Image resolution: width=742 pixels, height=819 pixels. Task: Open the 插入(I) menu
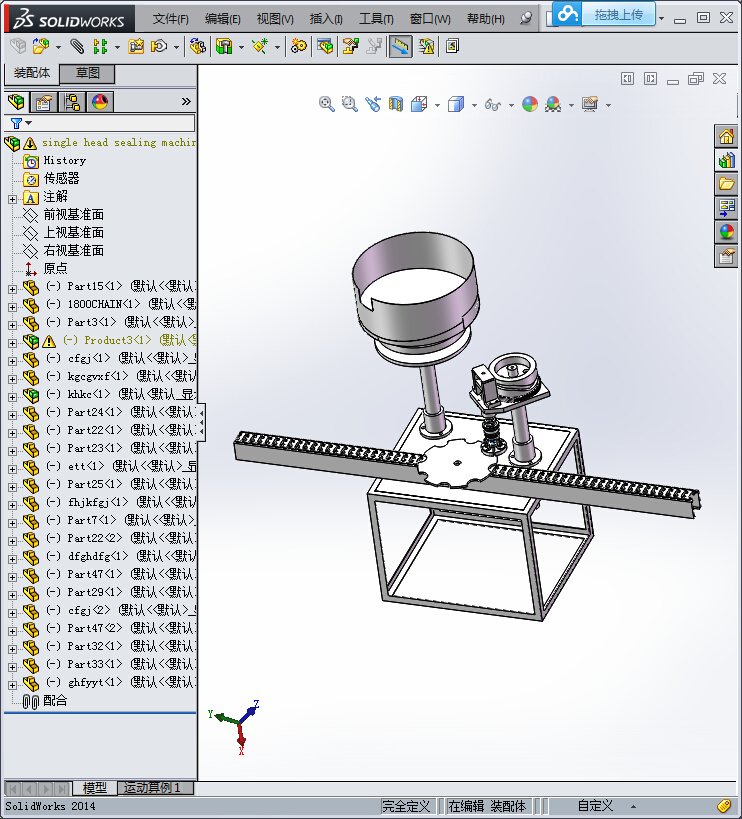click(x=326, y=19)
